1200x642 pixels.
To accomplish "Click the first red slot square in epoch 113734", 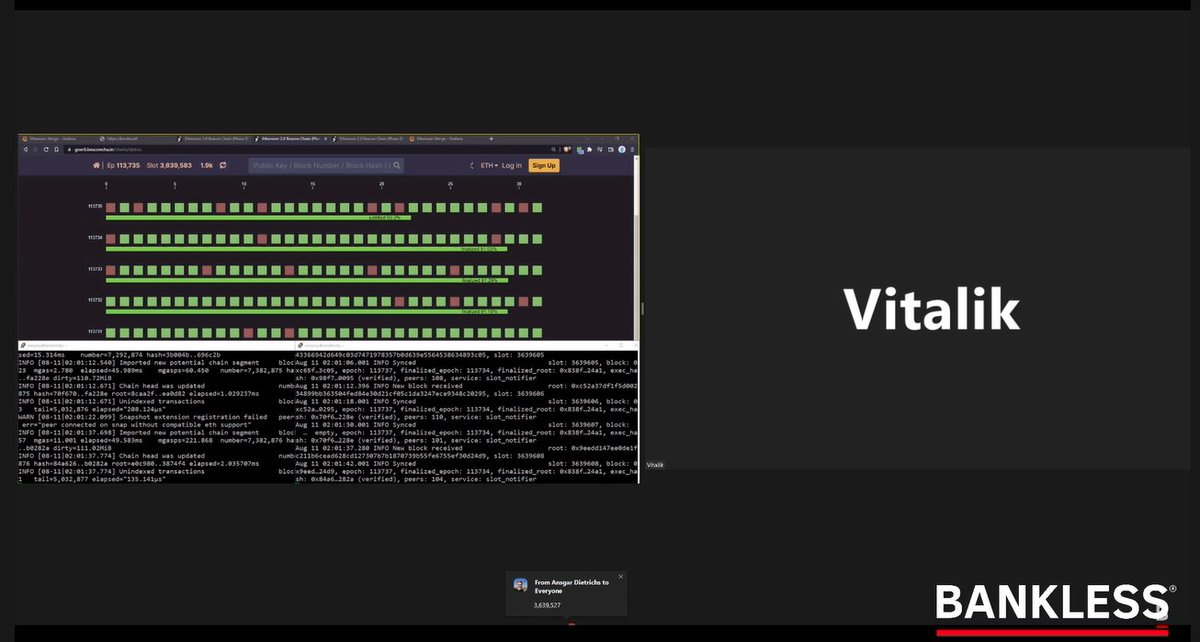I will 111,238.
